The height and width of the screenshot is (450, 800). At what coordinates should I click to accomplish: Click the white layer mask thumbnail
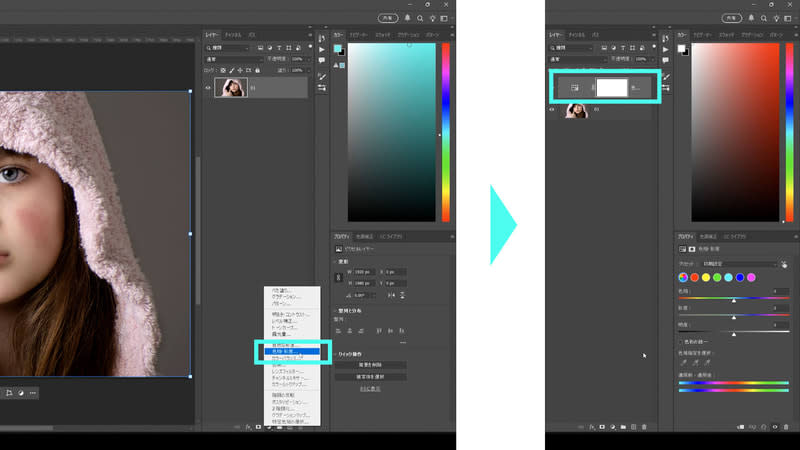pos(611,88)
